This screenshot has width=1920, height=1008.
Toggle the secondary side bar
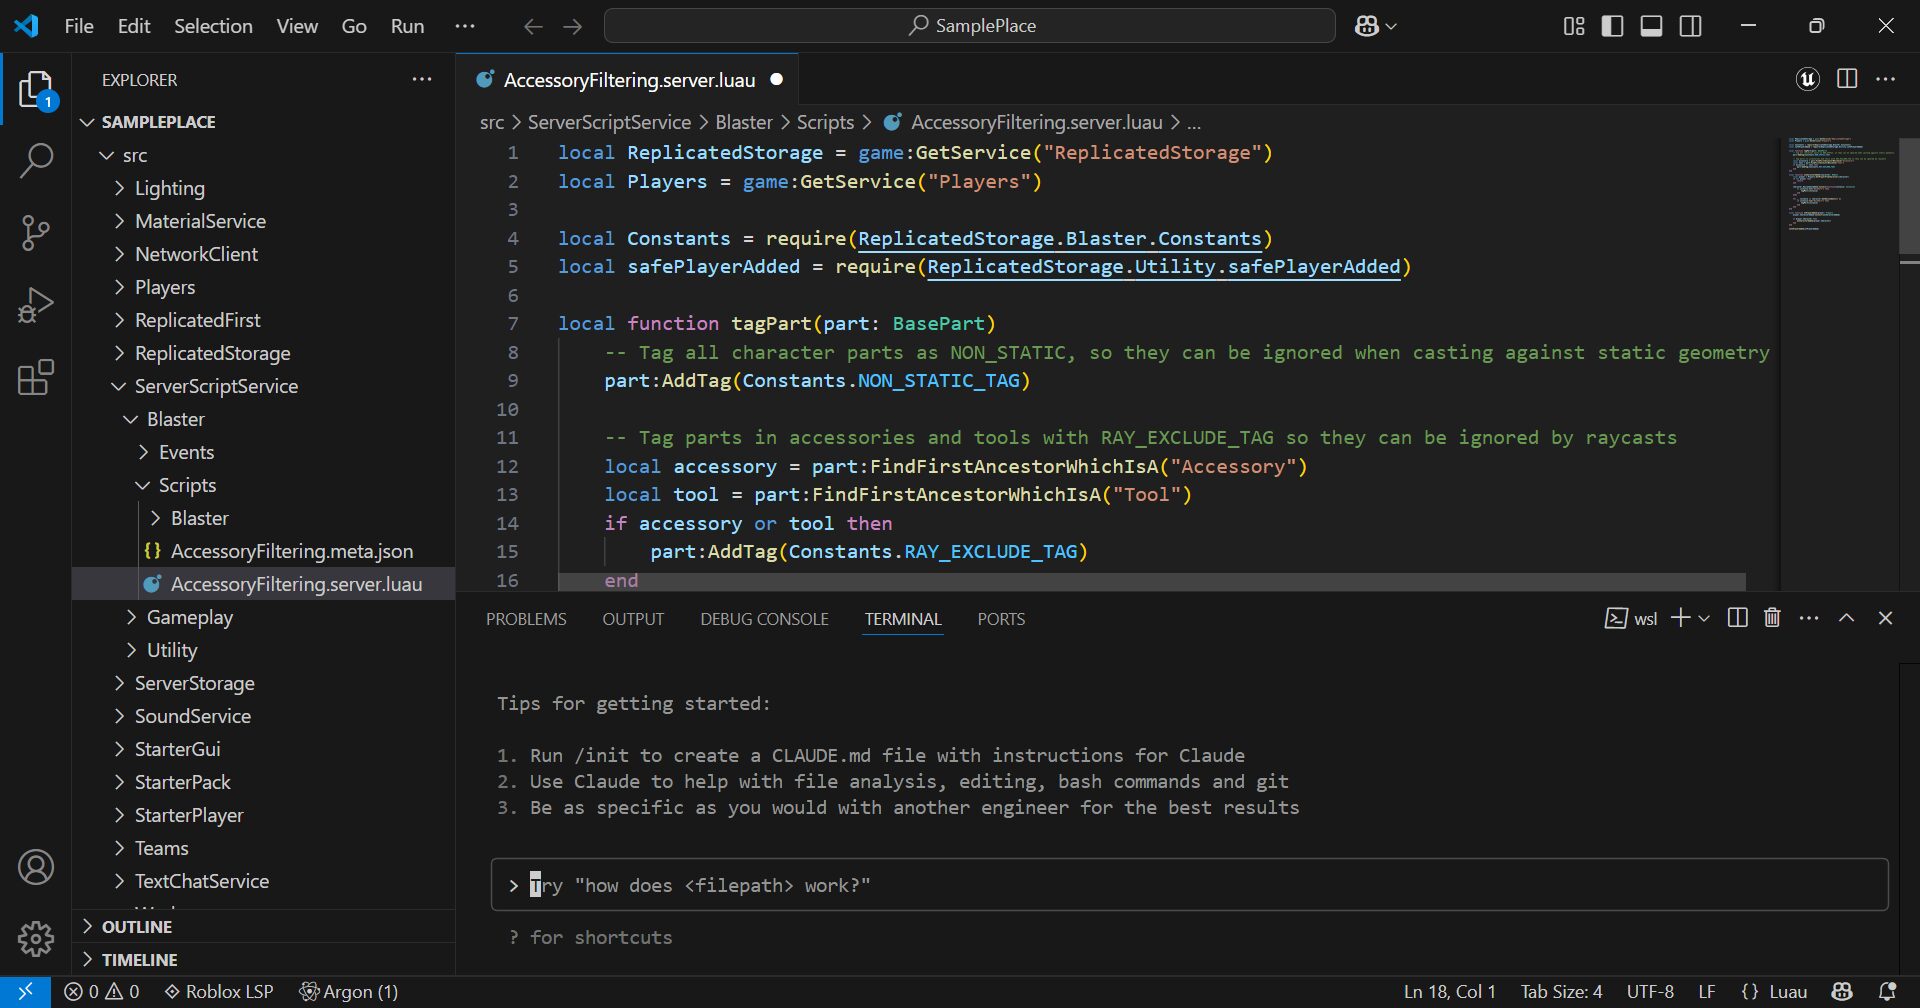(1690, 26)
